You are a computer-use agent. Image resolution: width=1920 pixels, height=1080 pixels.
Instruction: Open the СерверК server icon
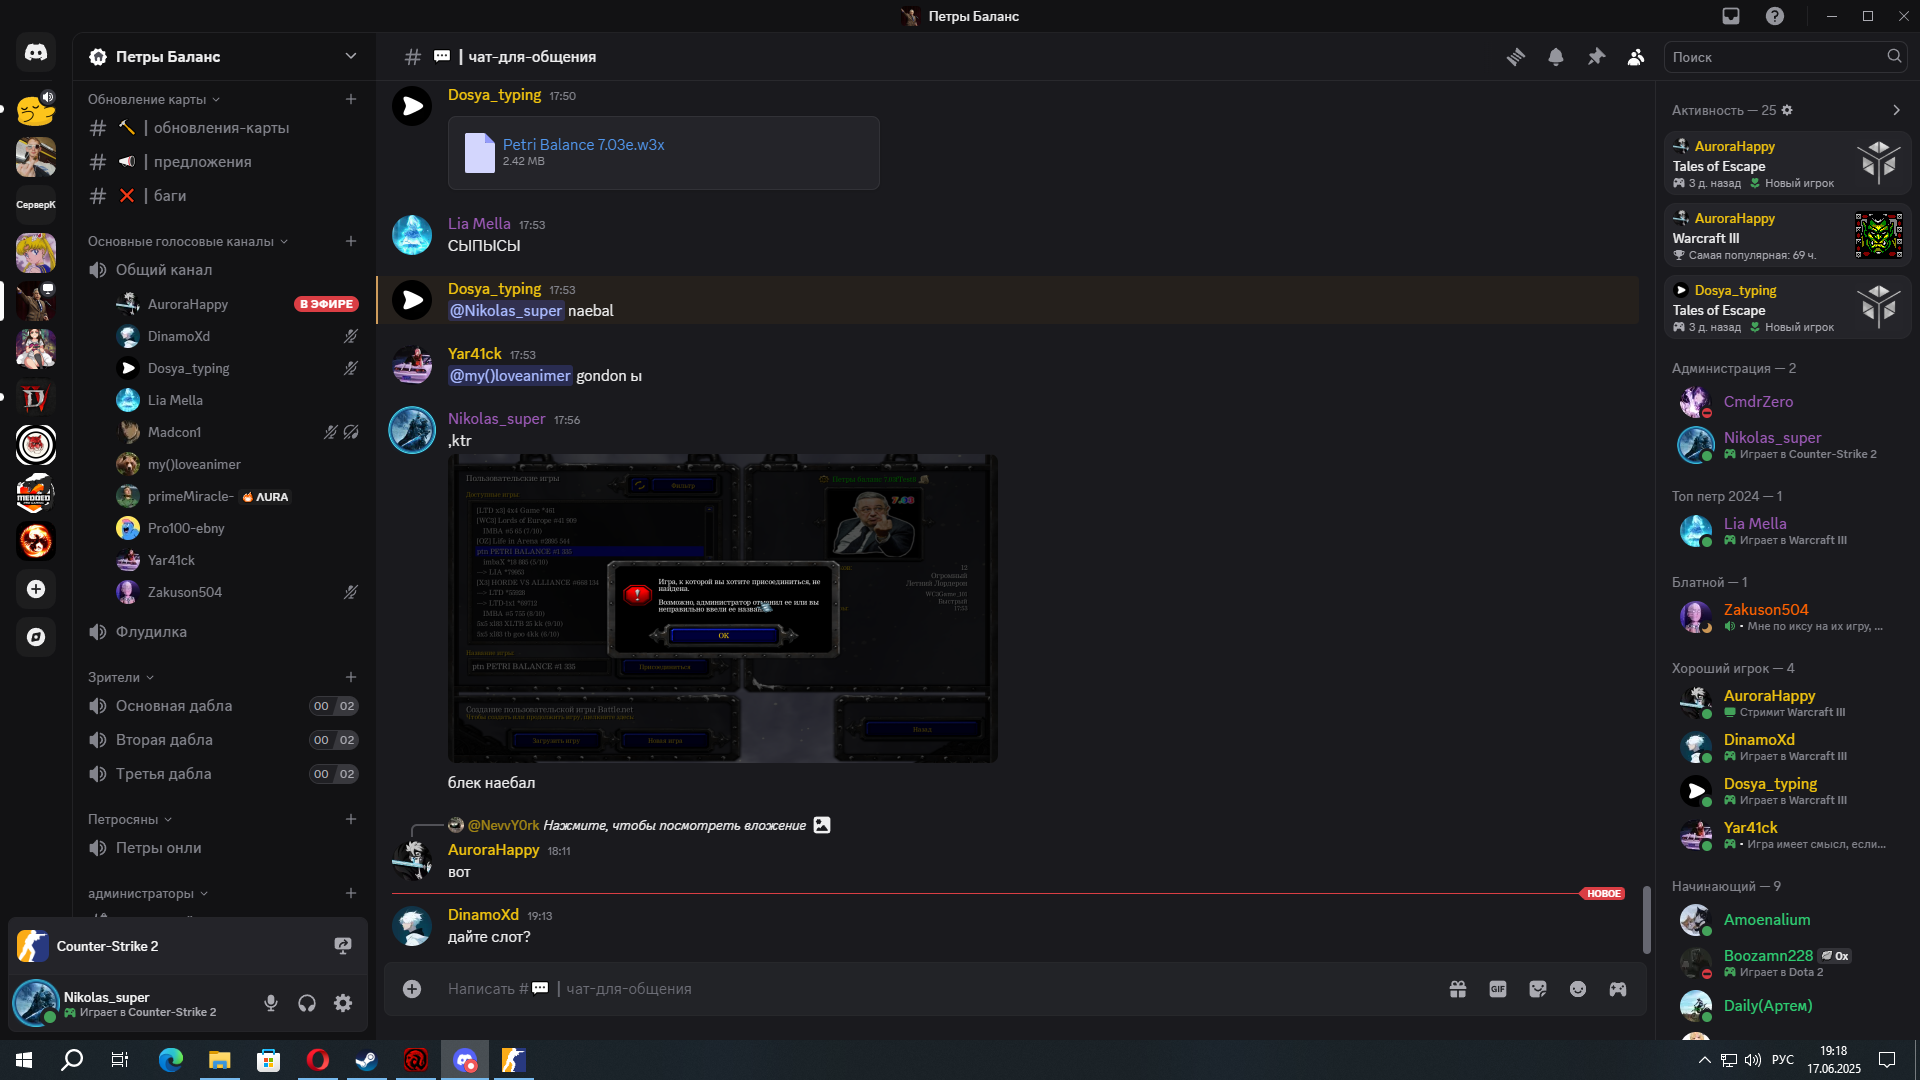36,205
